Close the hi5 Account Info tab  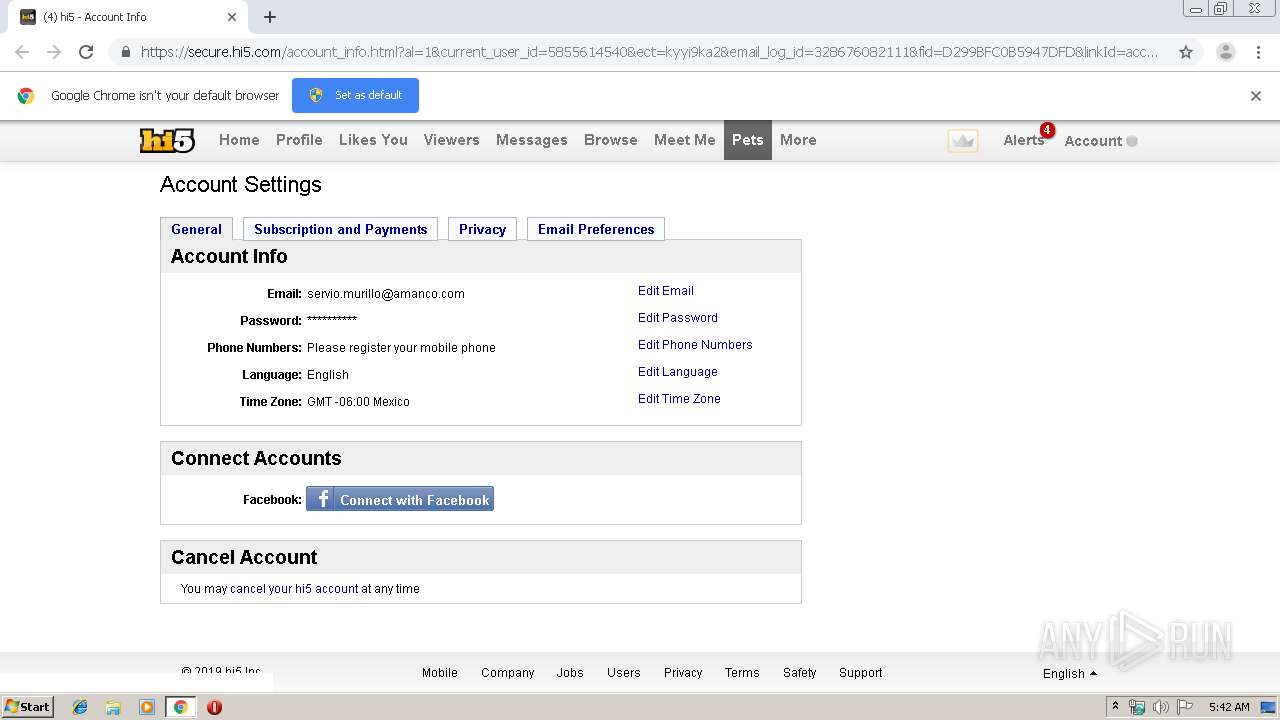(x=232, y=17)
